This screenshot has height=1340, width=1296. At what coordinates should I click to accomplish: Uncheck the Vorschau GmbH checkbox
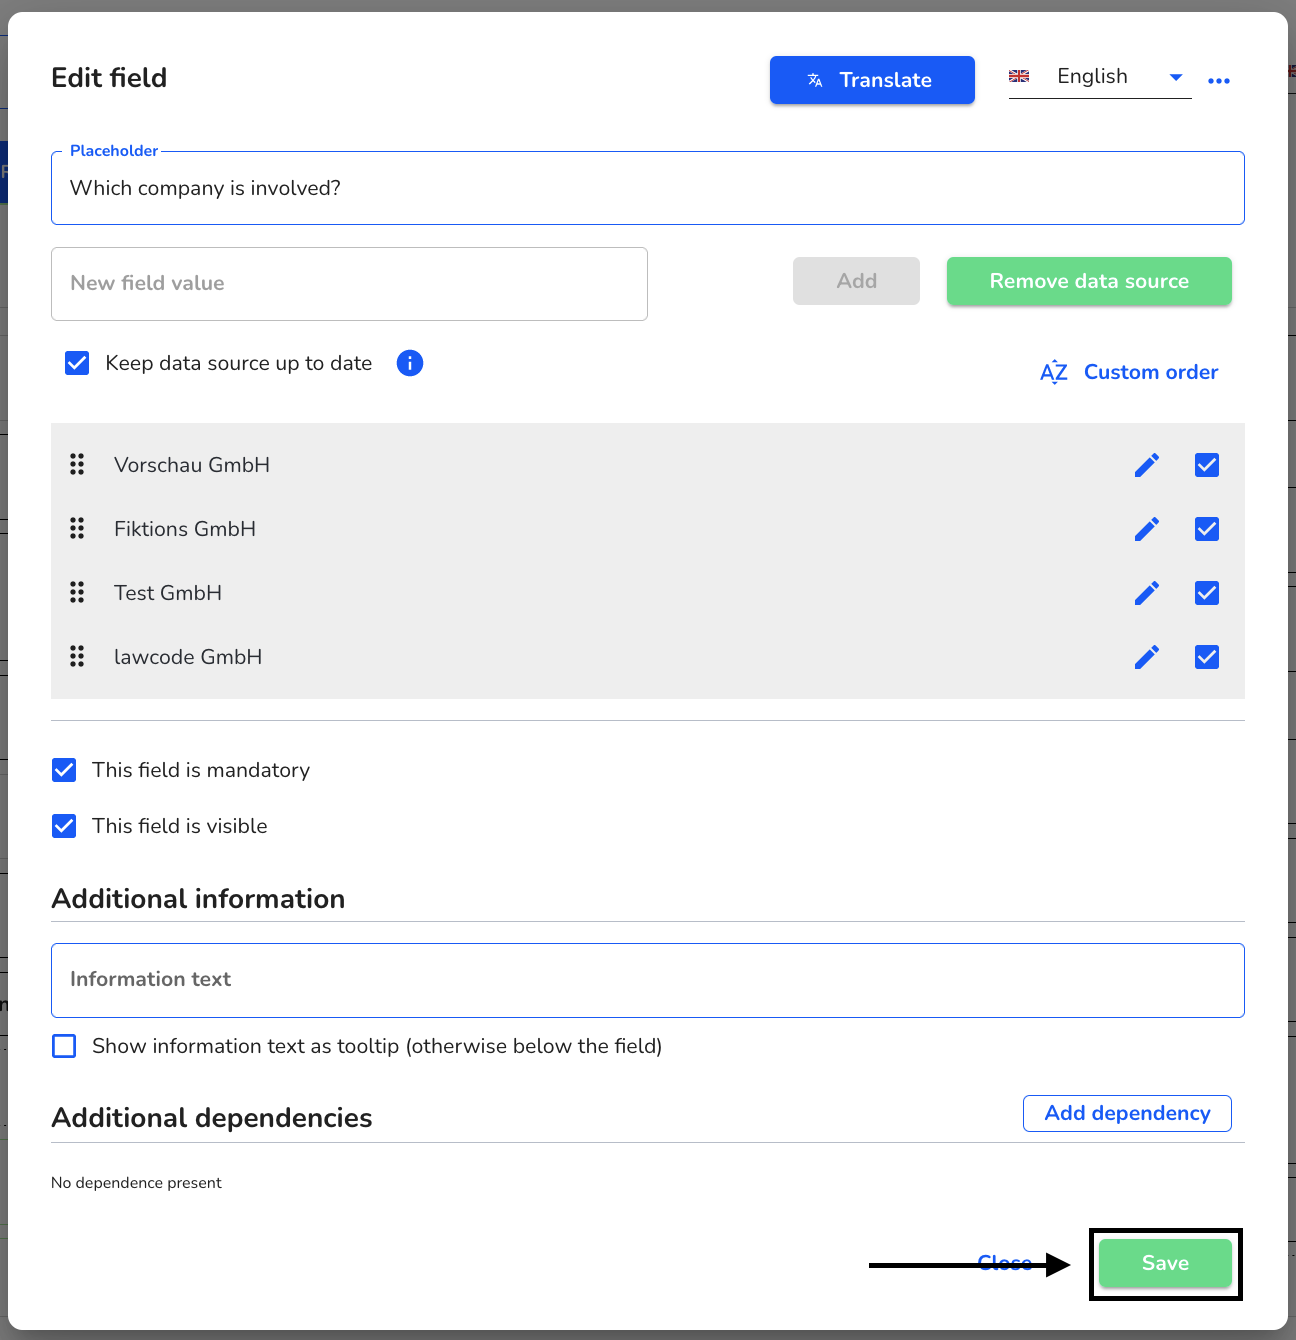coord(1207,465)
